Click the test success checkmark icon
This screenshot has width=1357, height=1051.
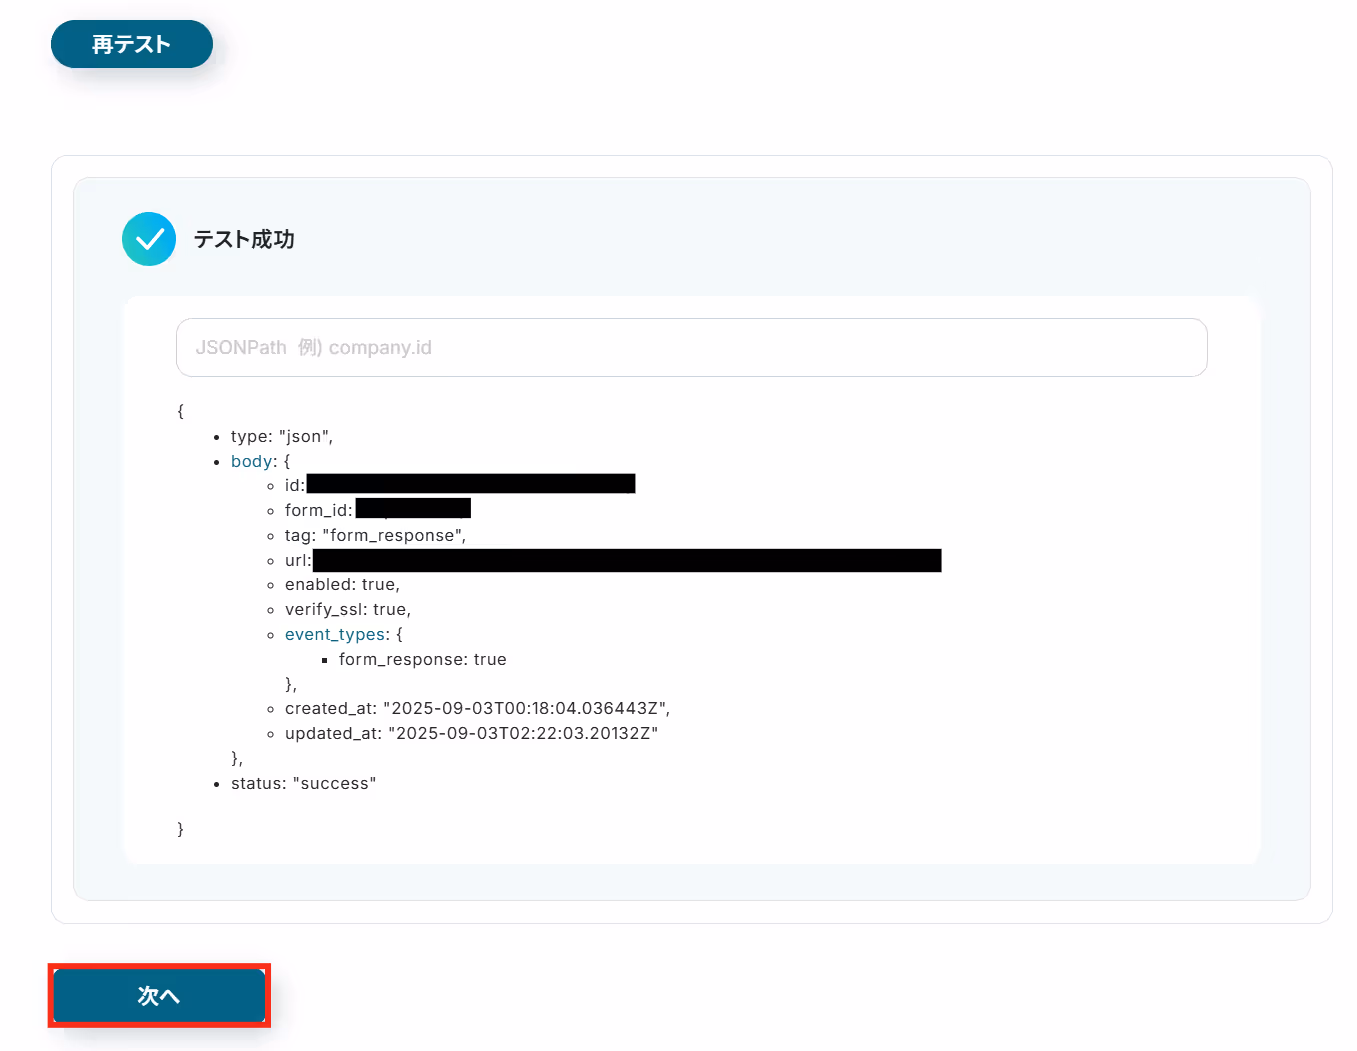(149, 239)
